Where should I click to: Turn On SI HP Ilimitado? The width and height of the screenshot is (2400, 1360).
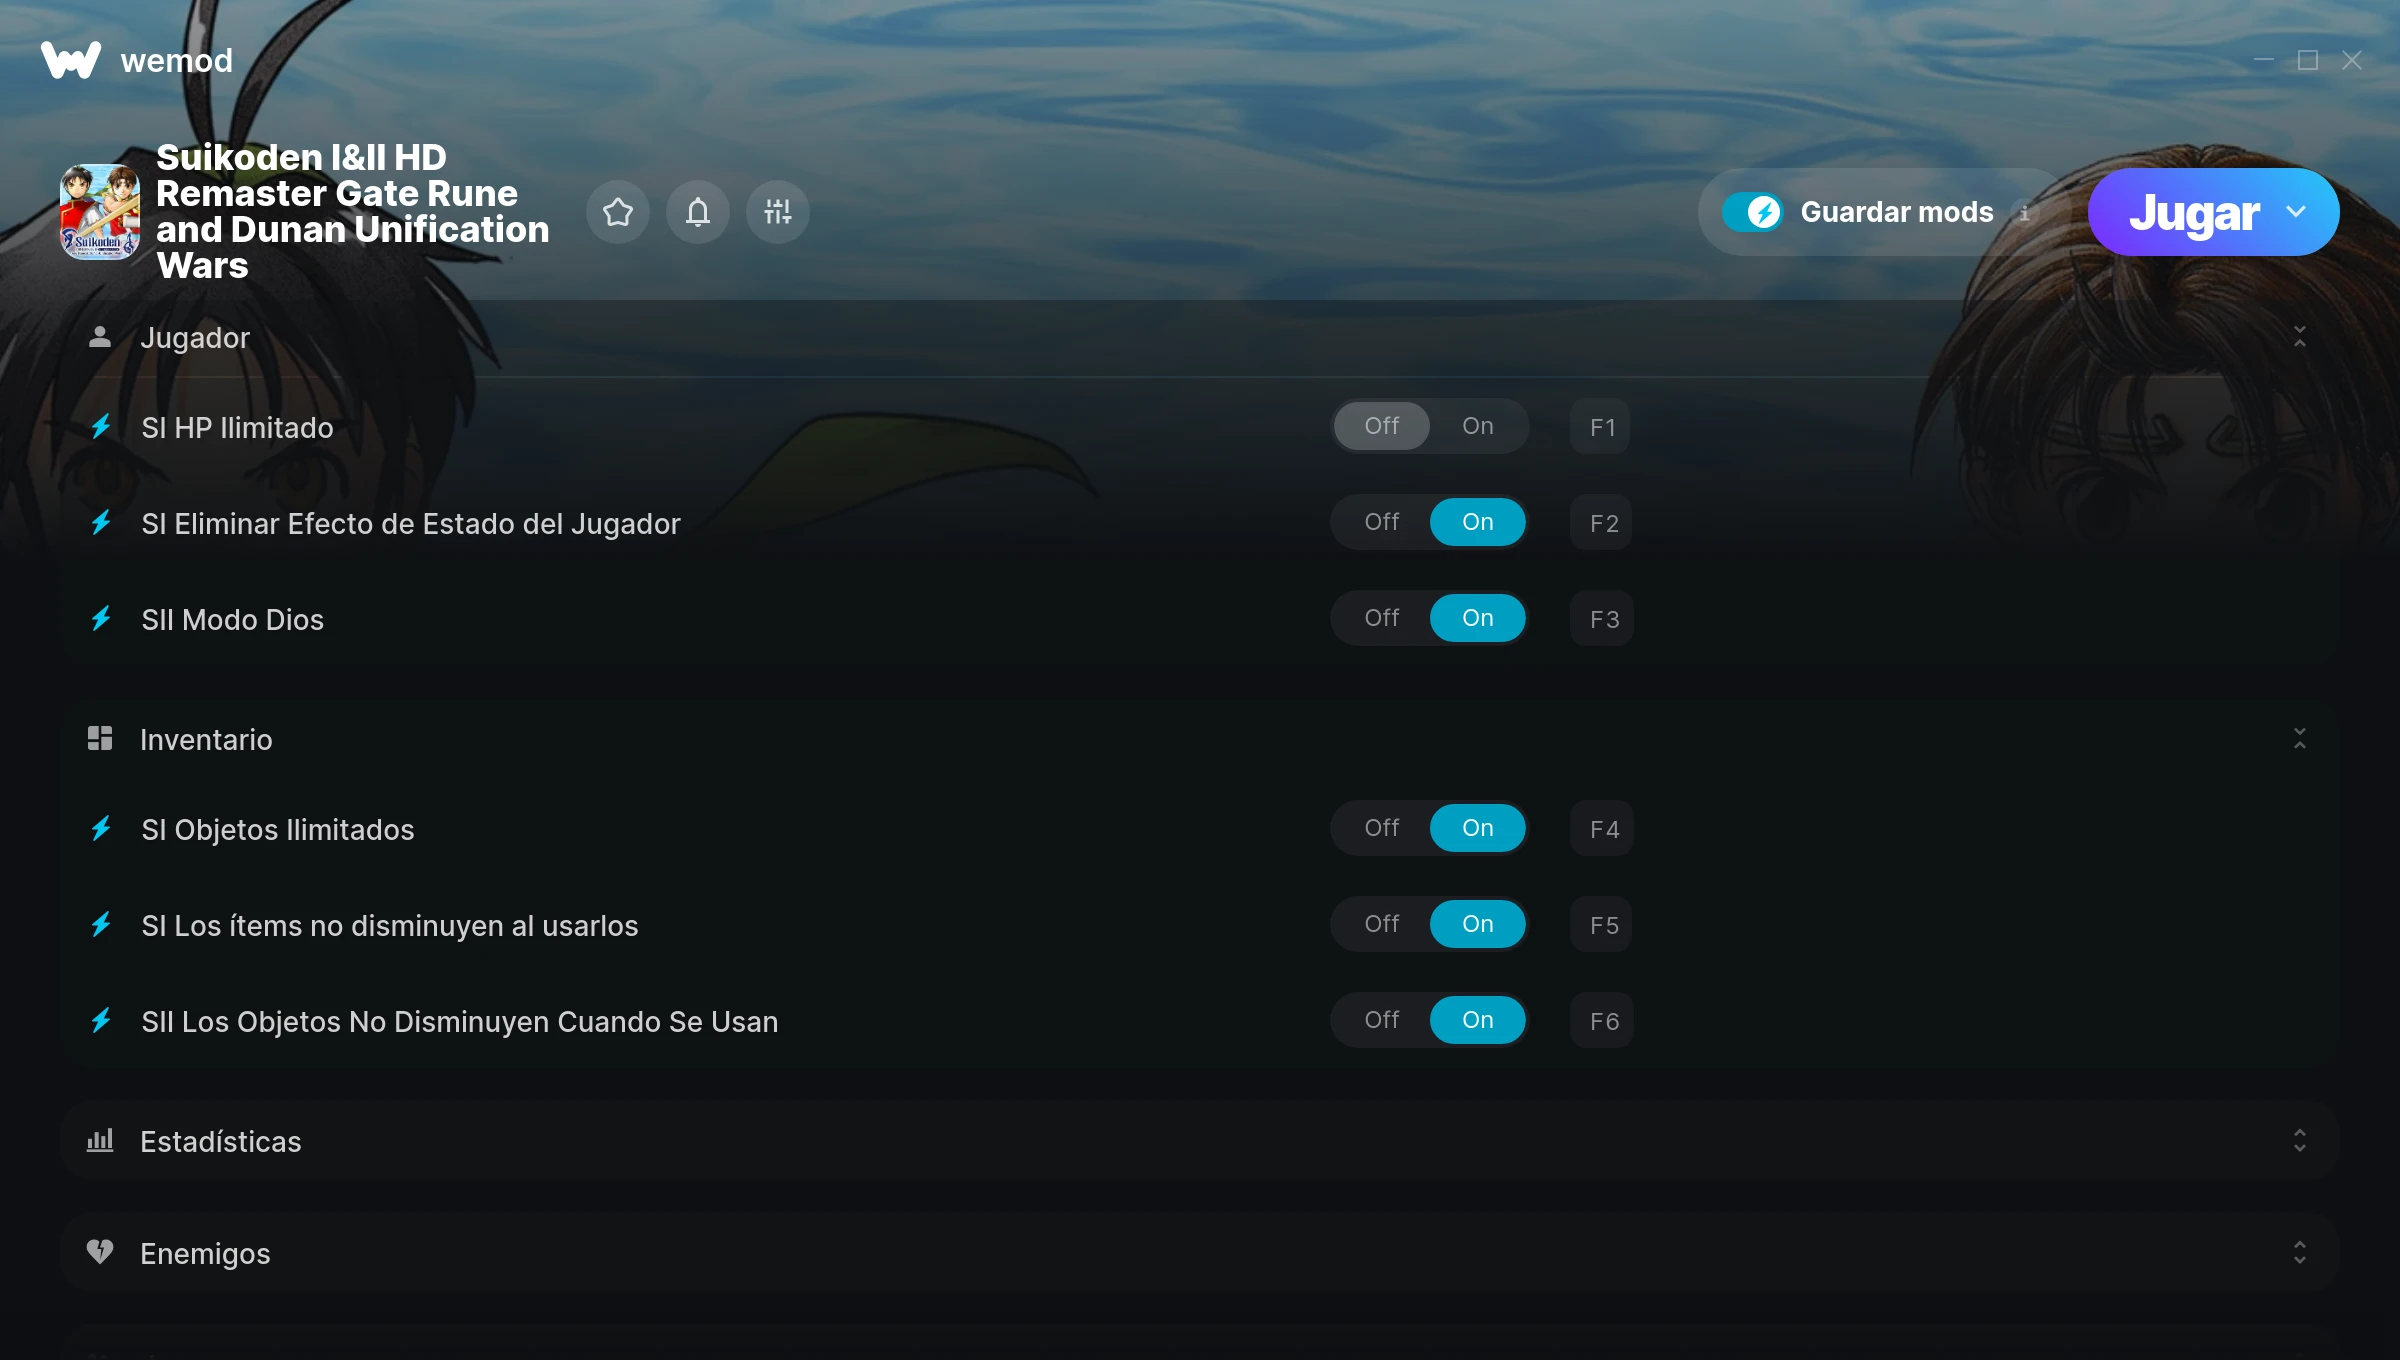point(1477,426)
